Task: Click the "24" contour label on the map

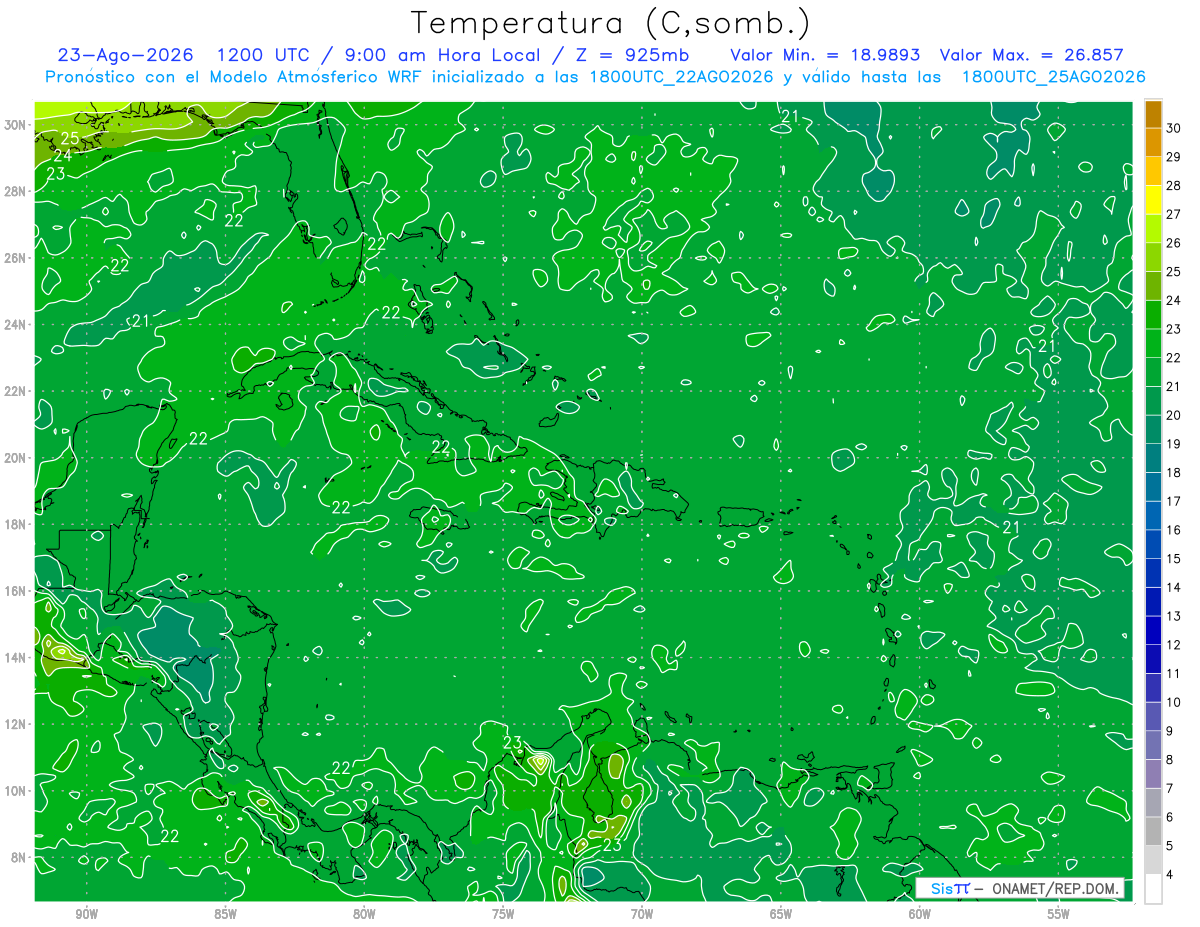Action: (x=62, y=156)
